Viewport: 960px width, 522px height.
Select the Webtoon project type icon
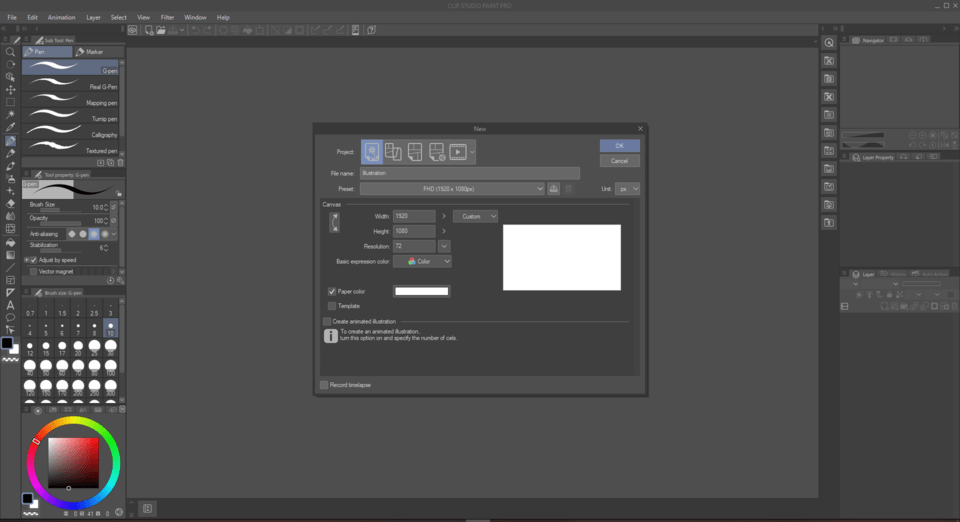click(393, 152)
